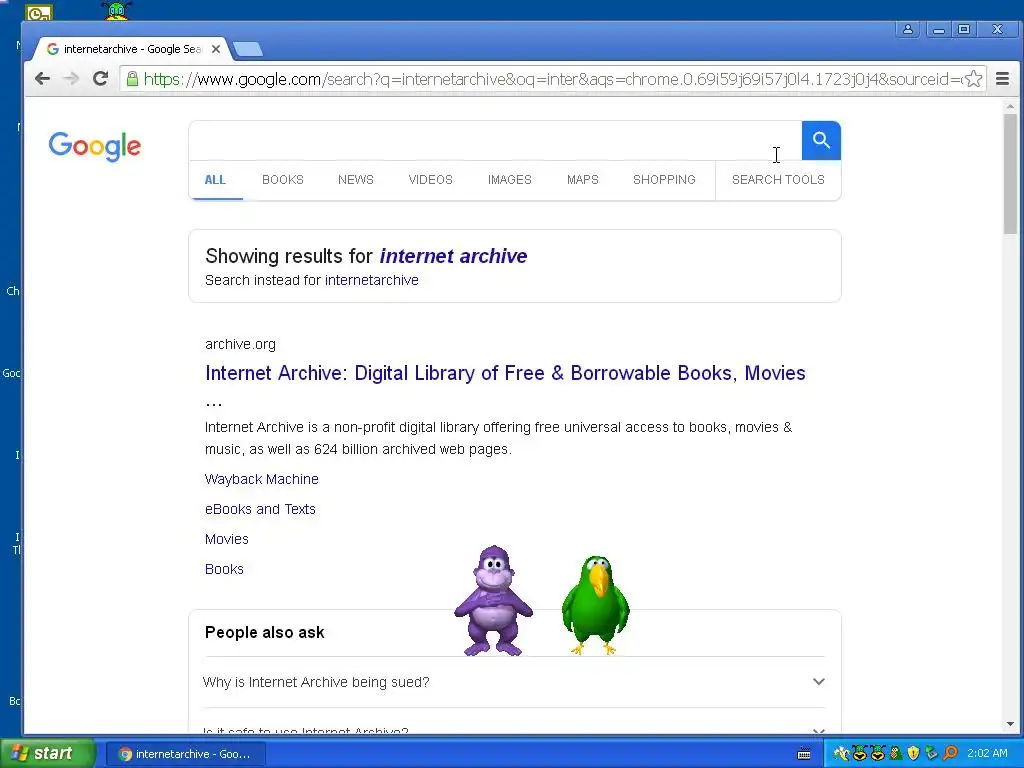
Task: Click the keyboard icon in the taskbar
Action: [805, 754]
